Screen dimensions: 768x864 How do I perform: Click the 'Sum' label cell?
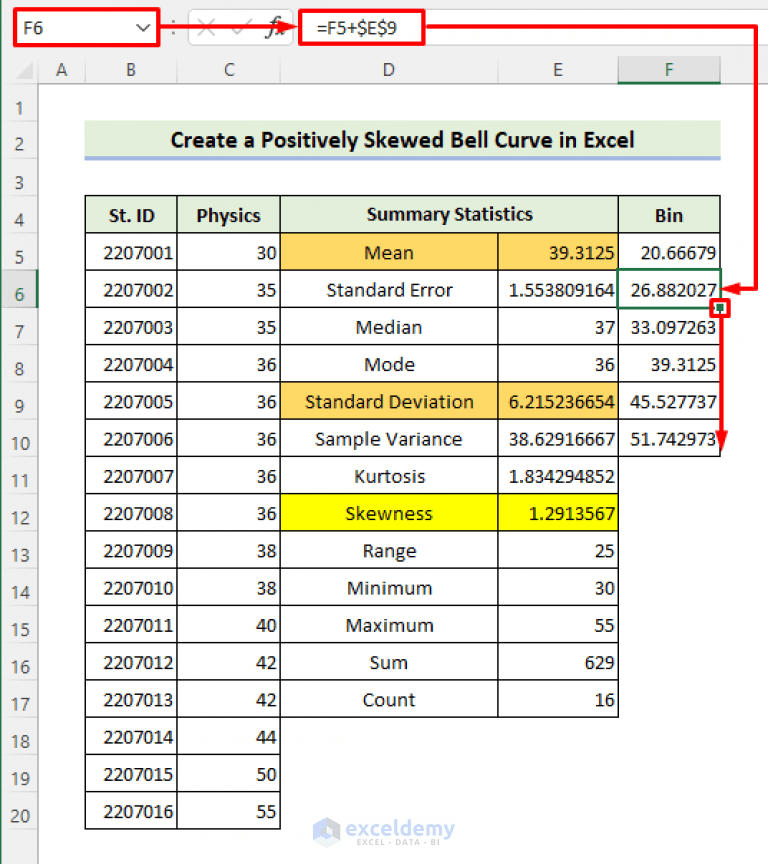[389, 661]
